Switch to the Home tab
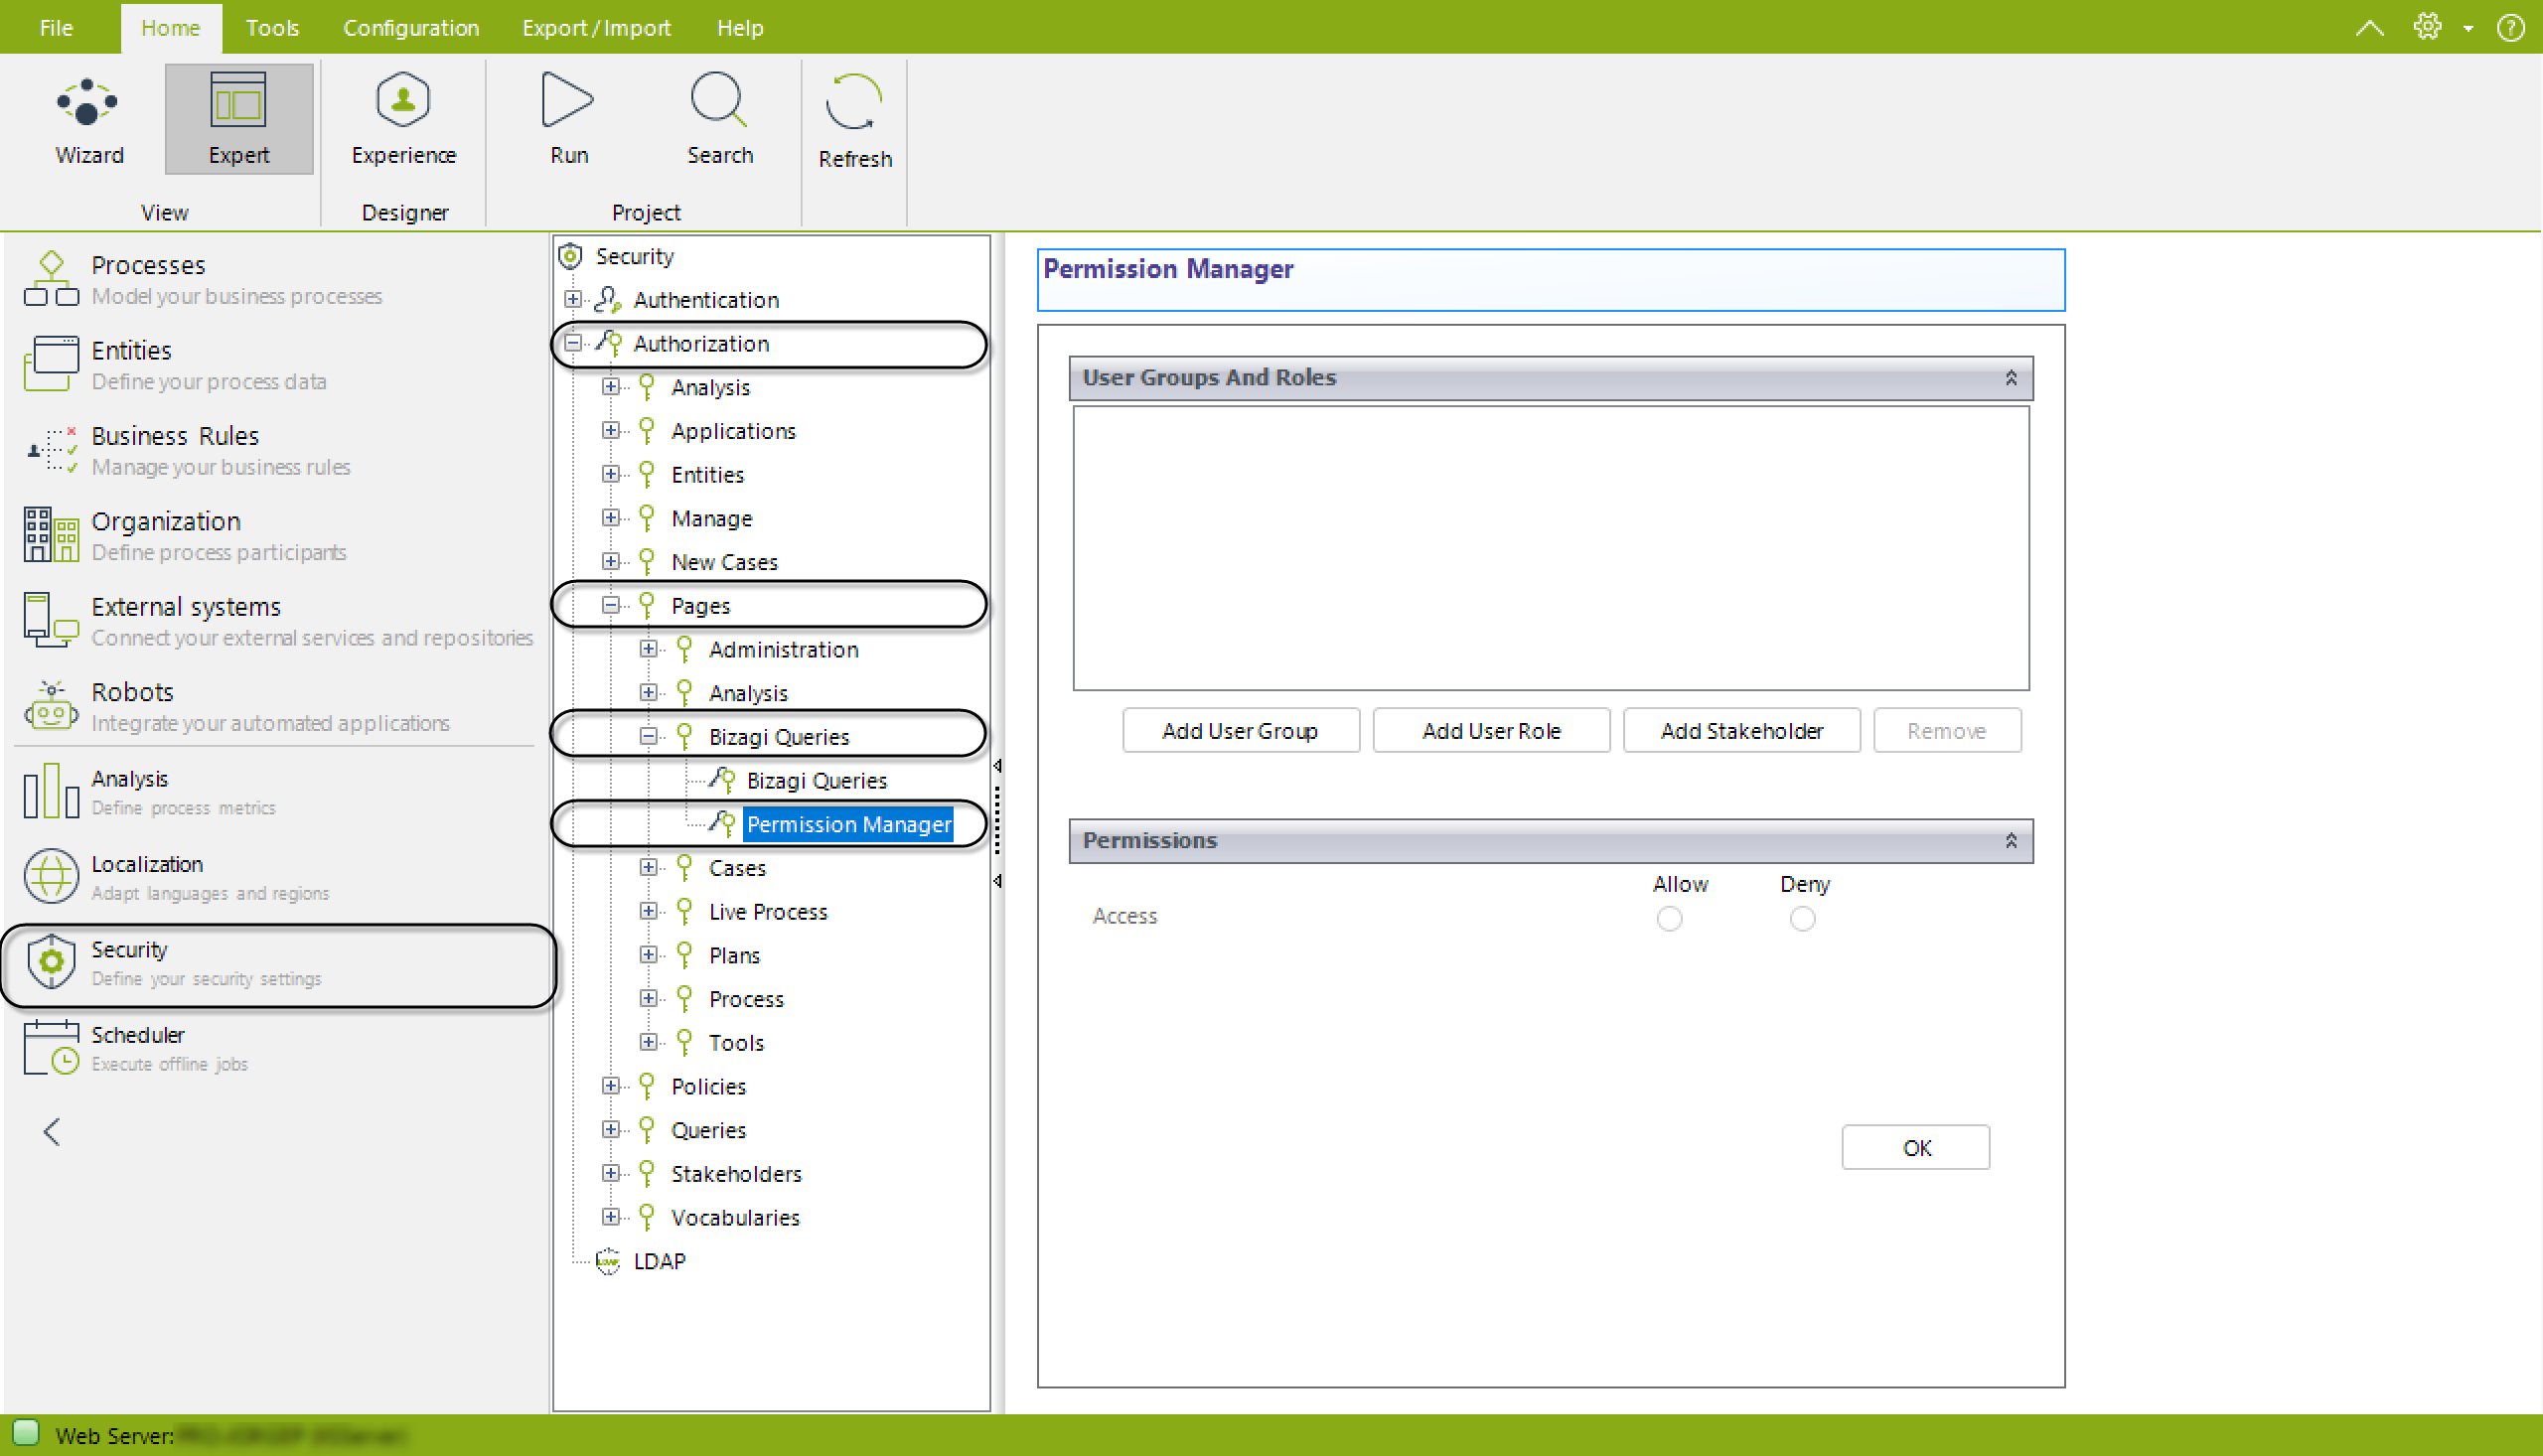Screen dimensions: 2543x1456 pyautogui.click(x=170, y=27)
